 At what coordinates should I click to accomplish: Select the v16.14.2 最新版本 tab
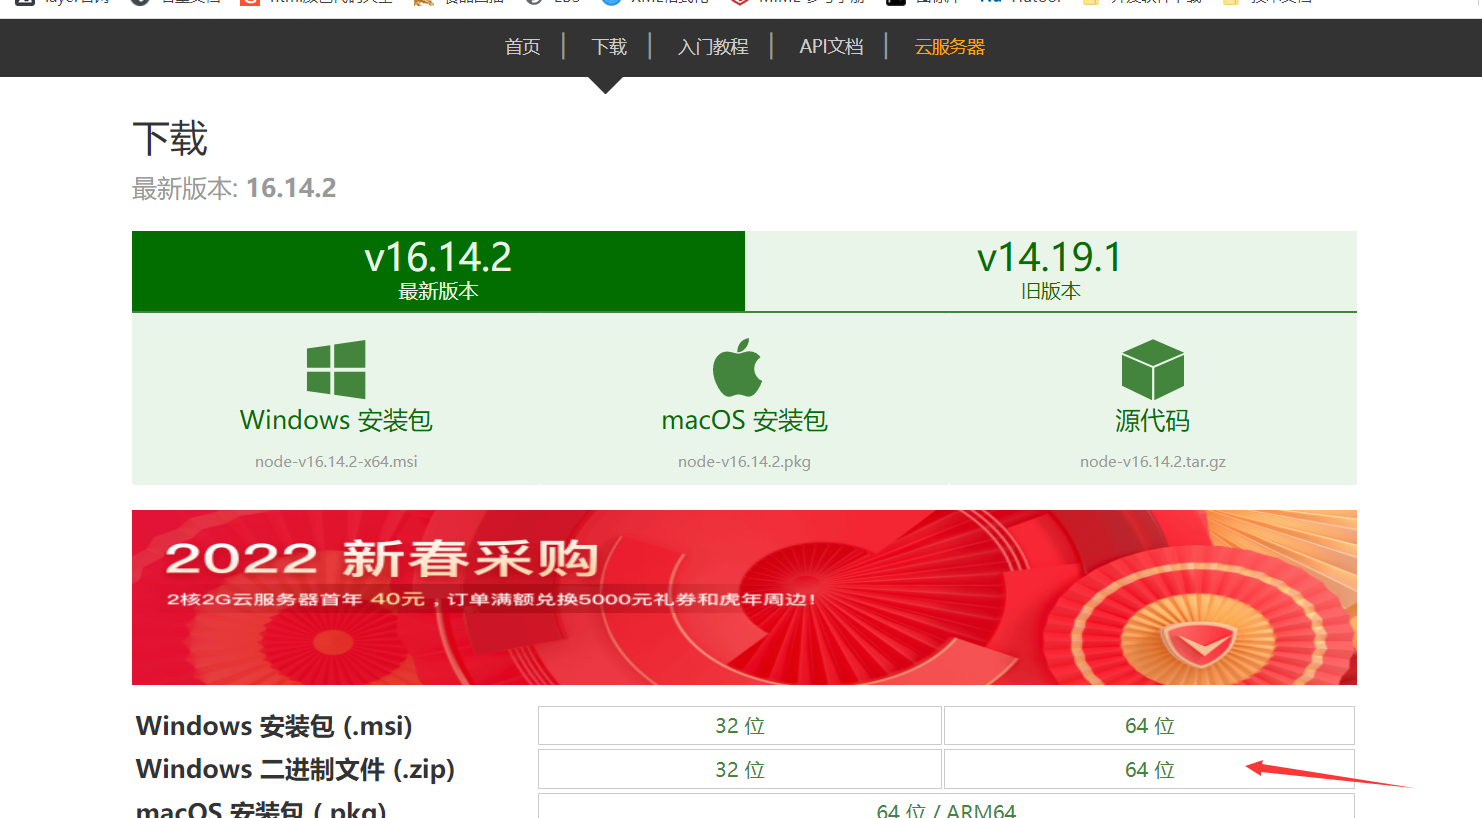438,270
